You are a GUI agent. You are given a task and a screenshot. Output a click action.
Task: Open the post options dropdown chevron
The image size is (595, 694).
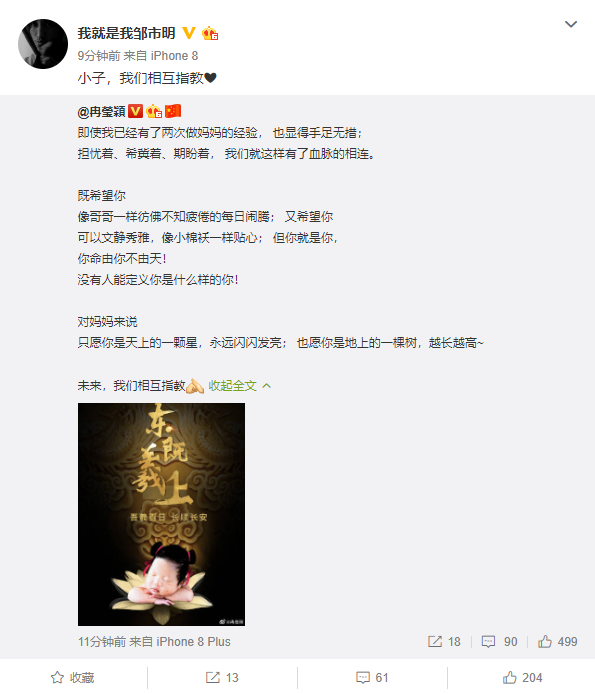[x=571, y=24]
